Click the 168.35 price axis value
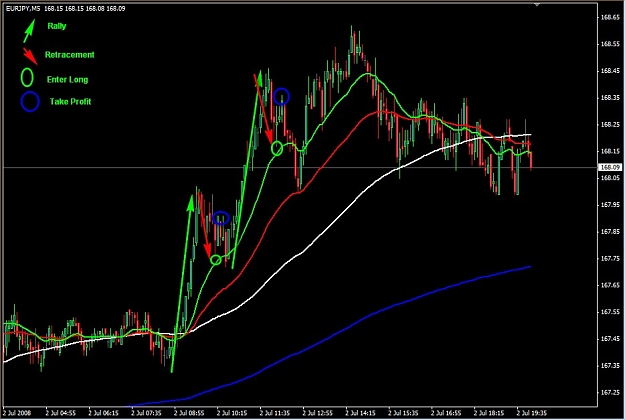The height and width of the screenshot is (420, 625). (610, 98)
